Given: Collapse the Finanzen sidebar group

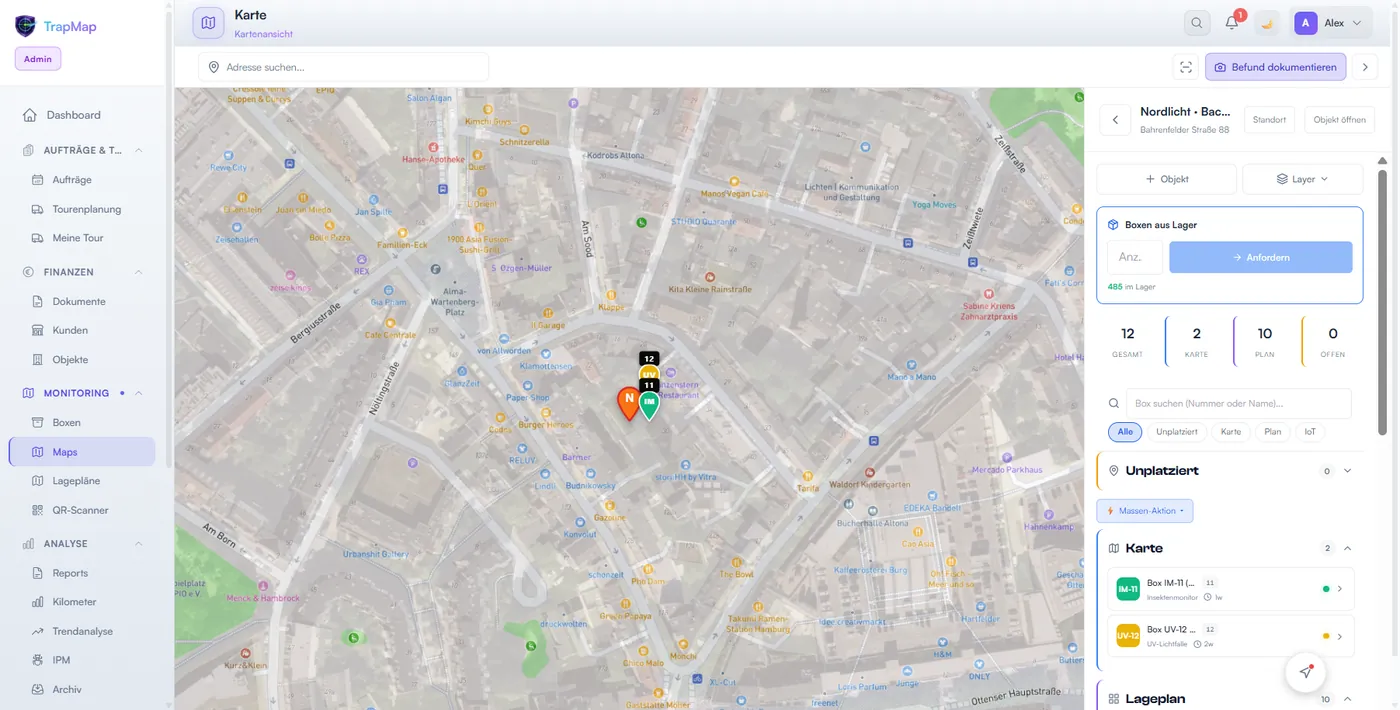Looking at the screenshot, I should coord(138,272).
